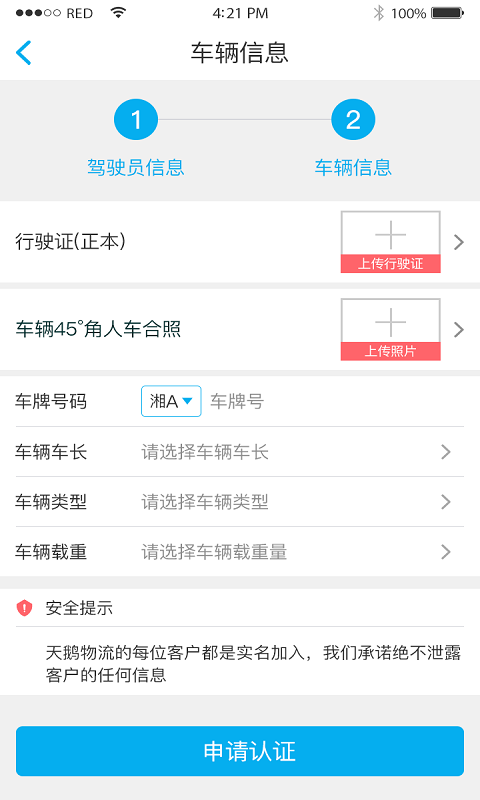Tap the red 上传行驶证 label

point(390,263)
